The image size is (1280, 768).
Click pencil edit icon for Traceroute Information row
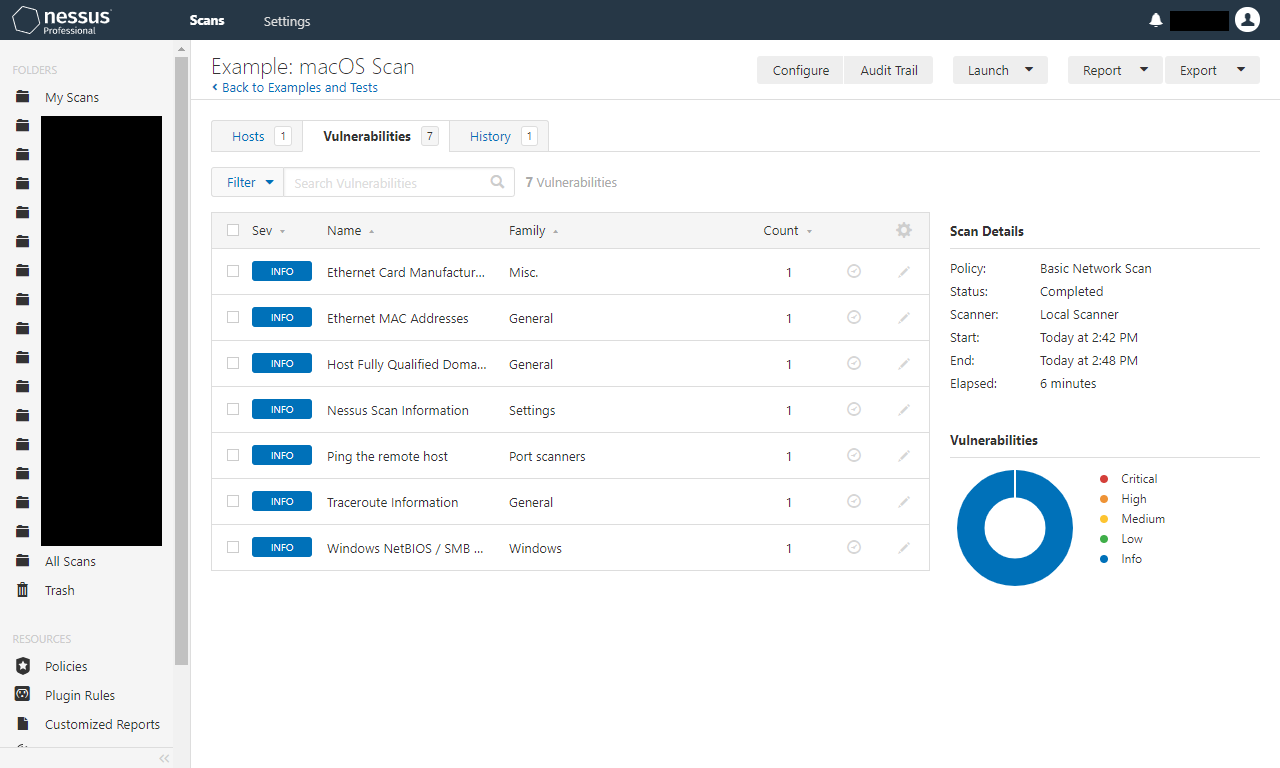pyautogui.click(x=904, y=502)
